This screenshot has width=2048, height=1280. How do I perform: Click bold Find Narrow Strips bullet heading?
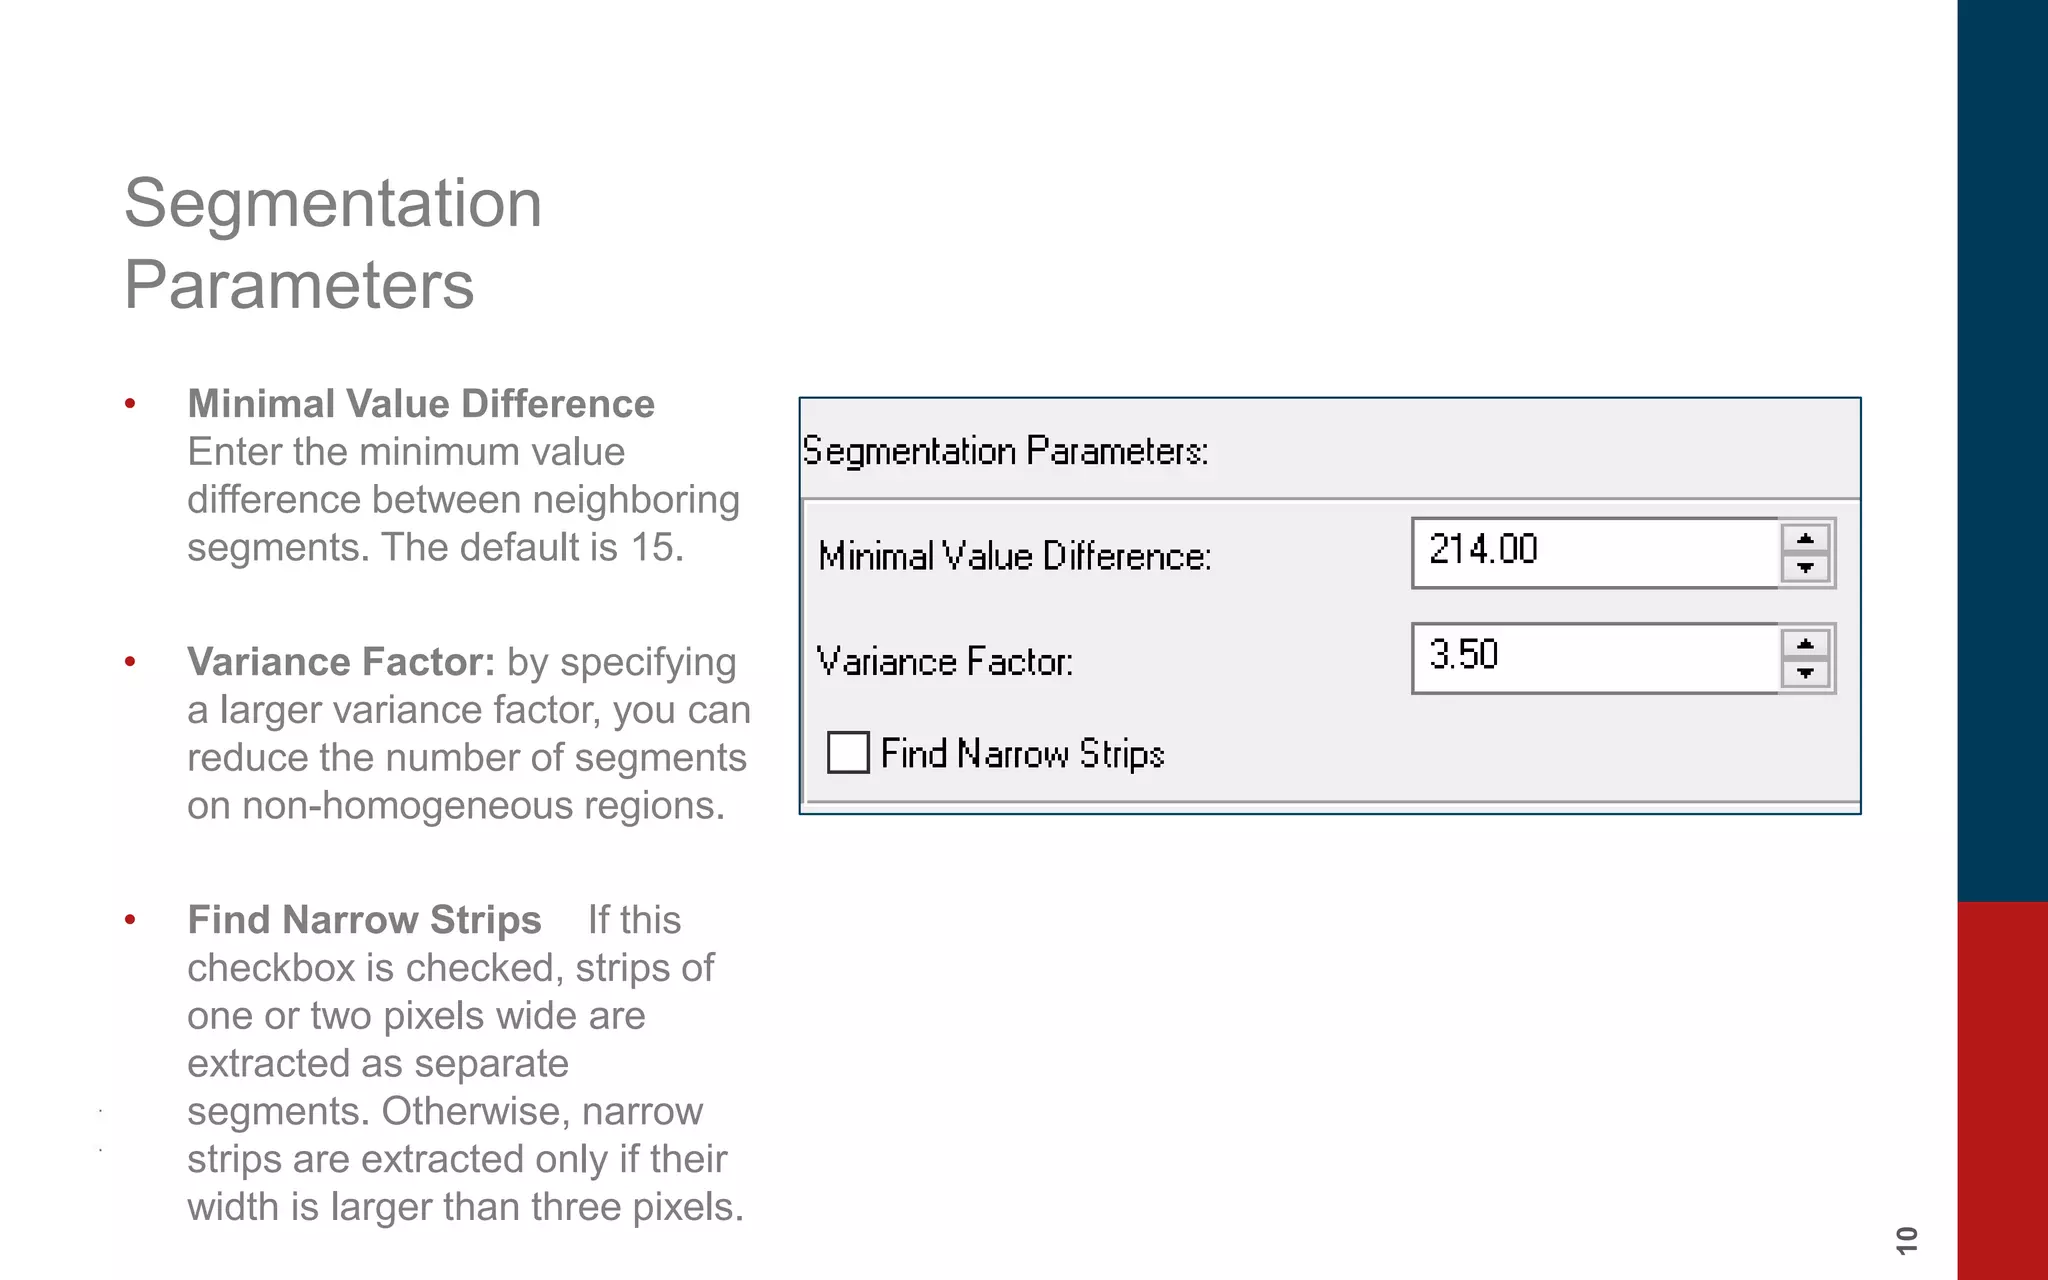pyautogui.click(x=364, y=920)
